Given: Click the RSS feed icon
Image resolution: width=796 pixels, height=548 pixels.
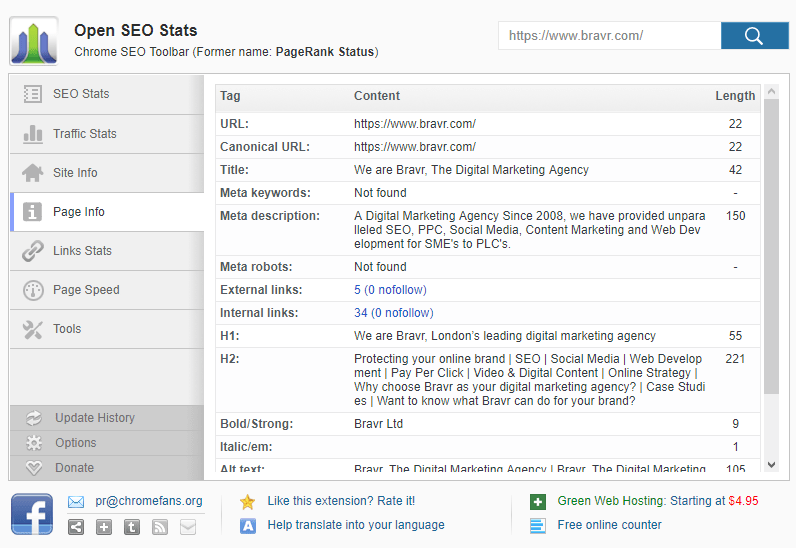Looking at the screenshot, I should (159, 527).
